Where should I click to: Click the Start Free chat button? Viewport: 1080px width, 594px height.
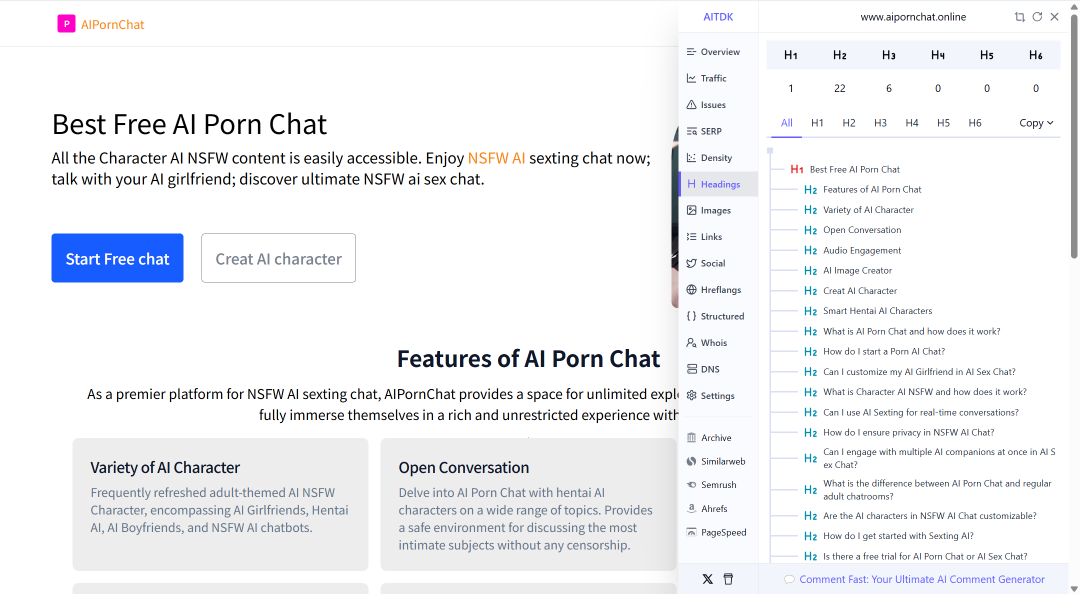tap(117, 258)
